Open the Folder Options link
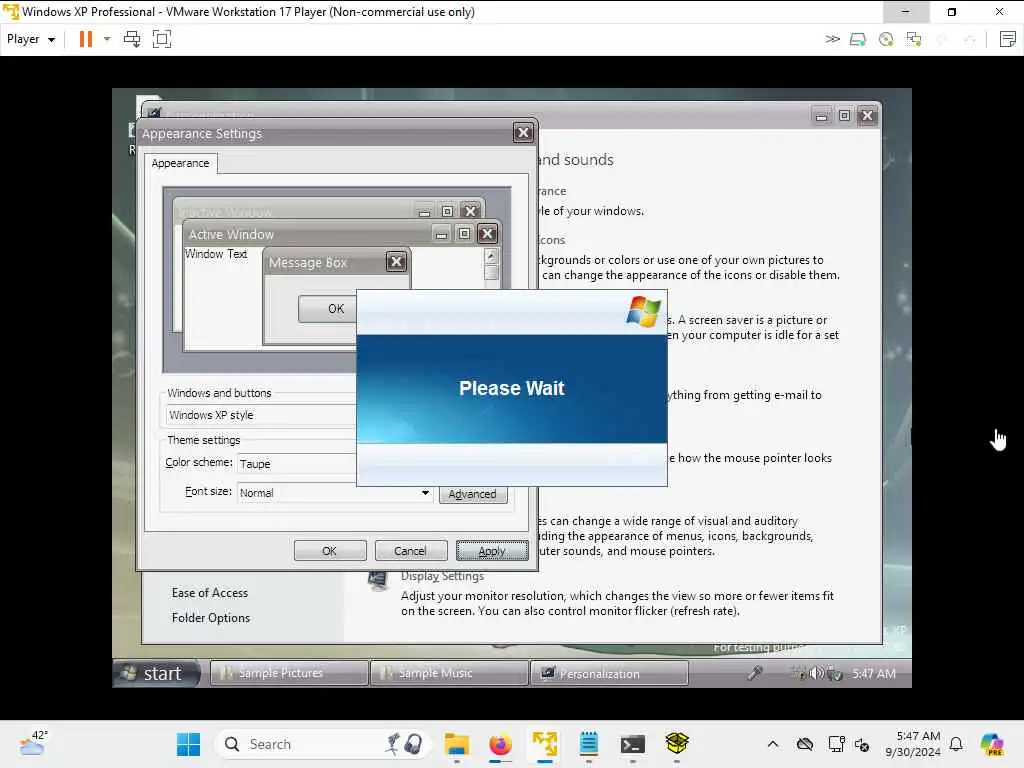 [x=210, y=617]
